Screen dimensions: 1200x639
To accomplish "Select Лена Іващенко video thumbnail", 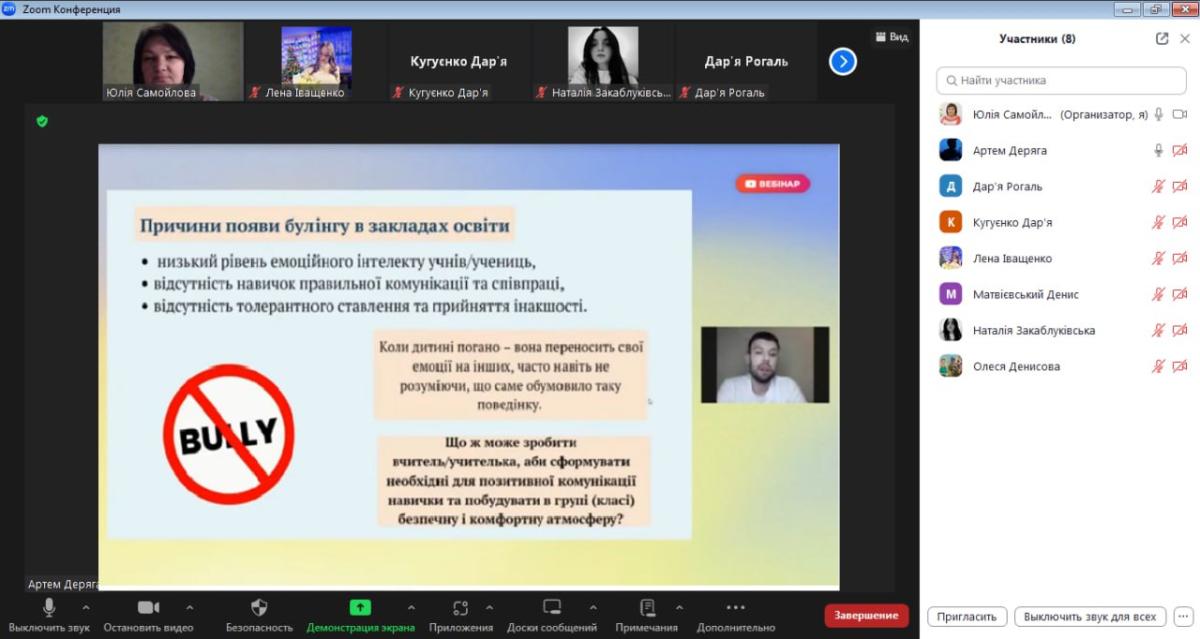I will click(317, 62).
